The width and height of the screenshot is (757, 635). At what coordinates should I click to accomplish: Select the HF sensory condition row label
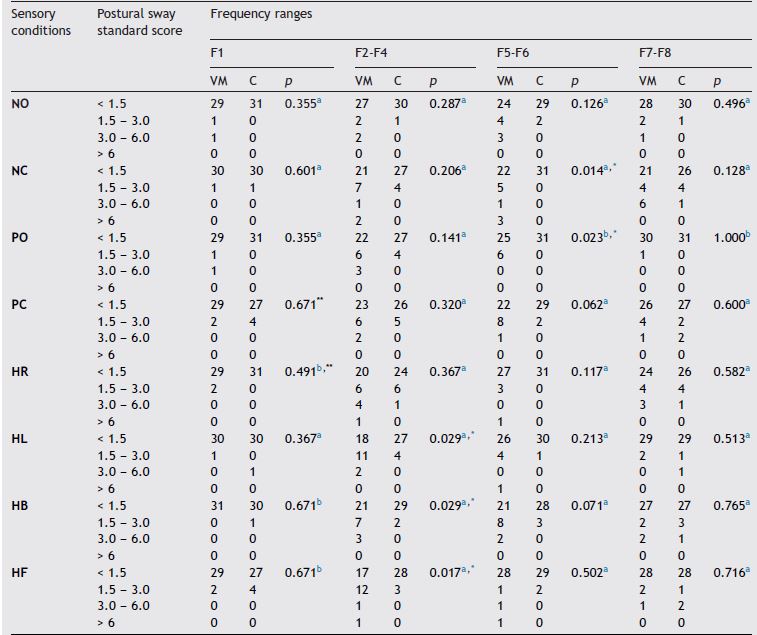click(19, 574)
